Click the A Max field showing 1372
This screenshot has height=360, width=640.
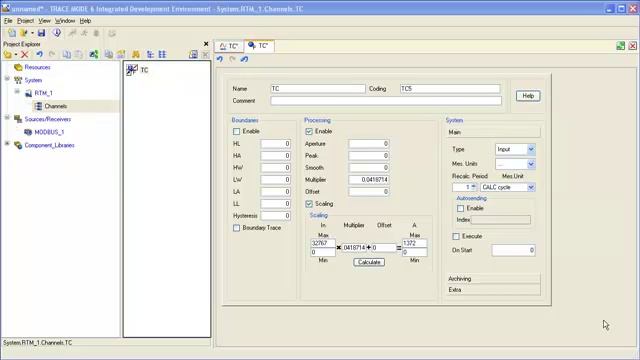tap(415, 243)
